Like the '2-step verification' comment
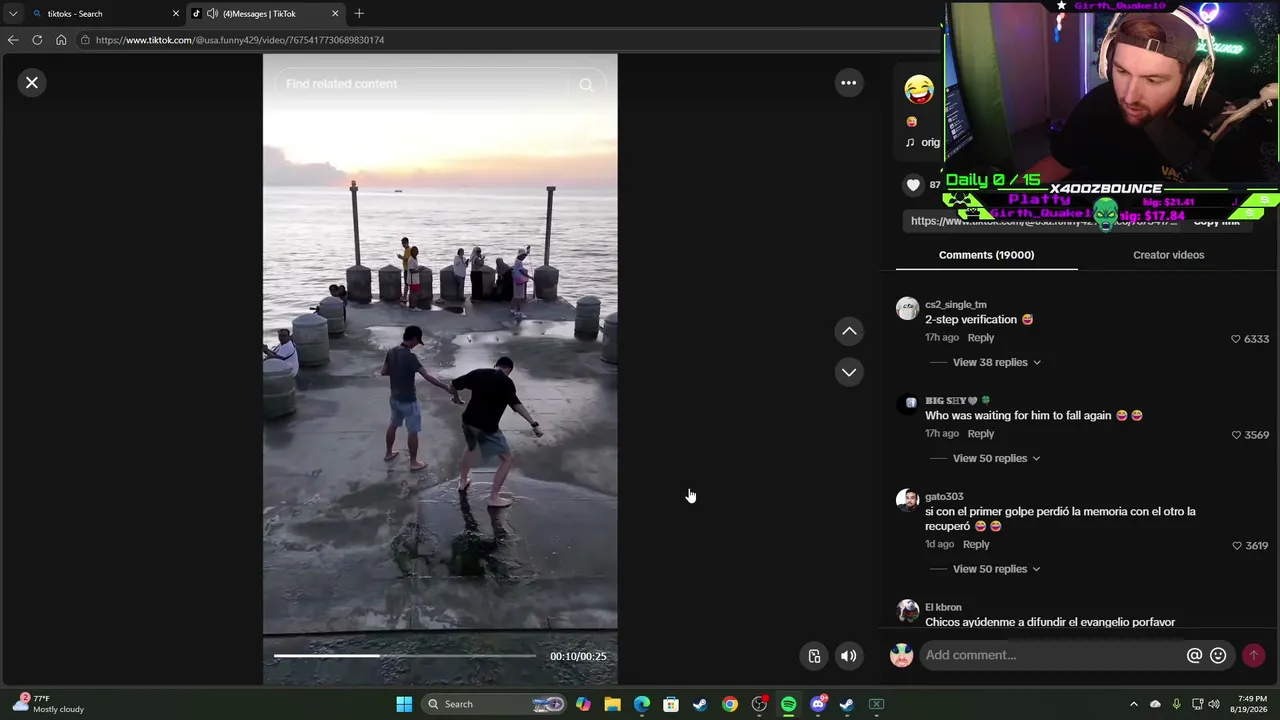The width and height of the screenshot is (1280, 720). pyautogui.click(x=1236, y=339)
